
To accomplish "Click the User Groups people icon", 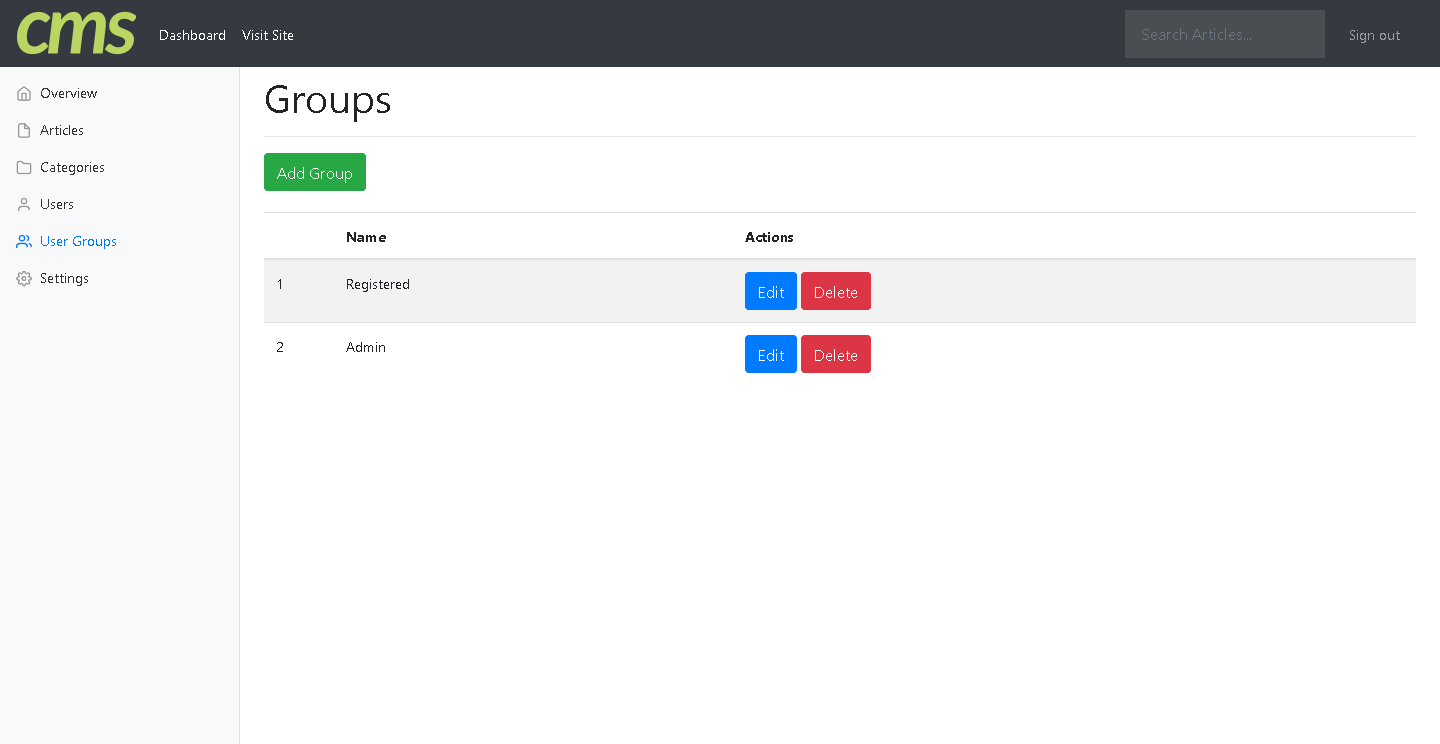I will coord(24,242).
